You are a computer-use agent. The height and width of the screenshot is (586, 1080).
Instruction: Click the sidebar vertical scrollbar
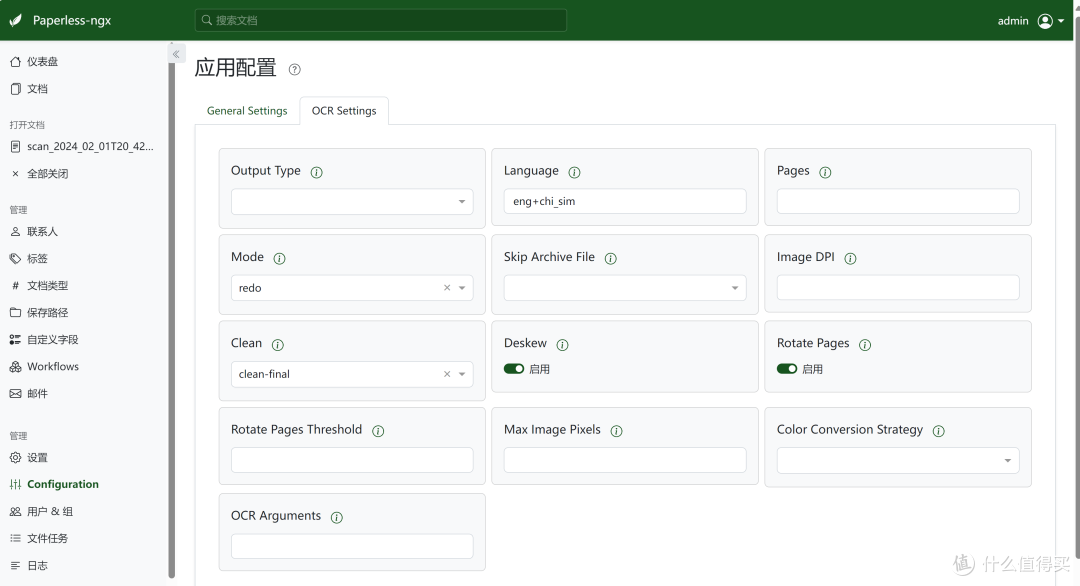click(172, 320)
